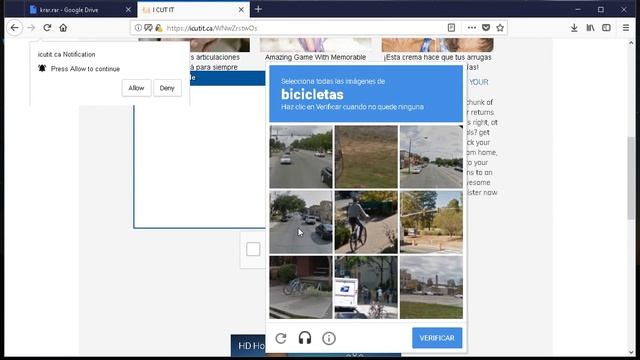Viewport: 640px width, 360px height.
Task: Open captcha help info icon
Action: (329, 338)
